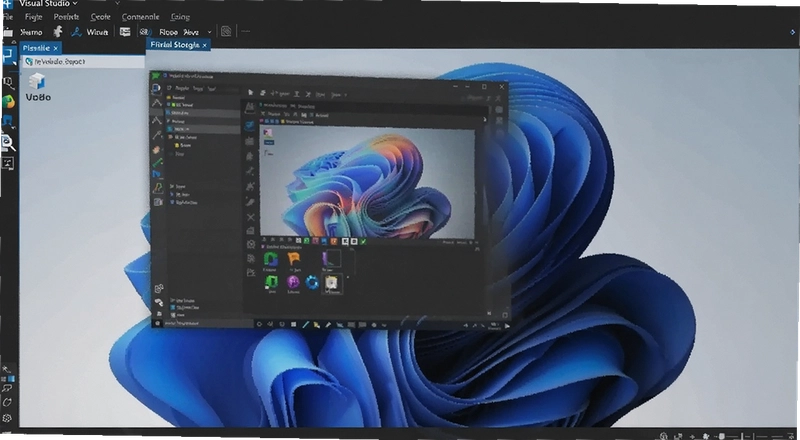Click the magnifying glass icon in left sidebar

(8, 142)
